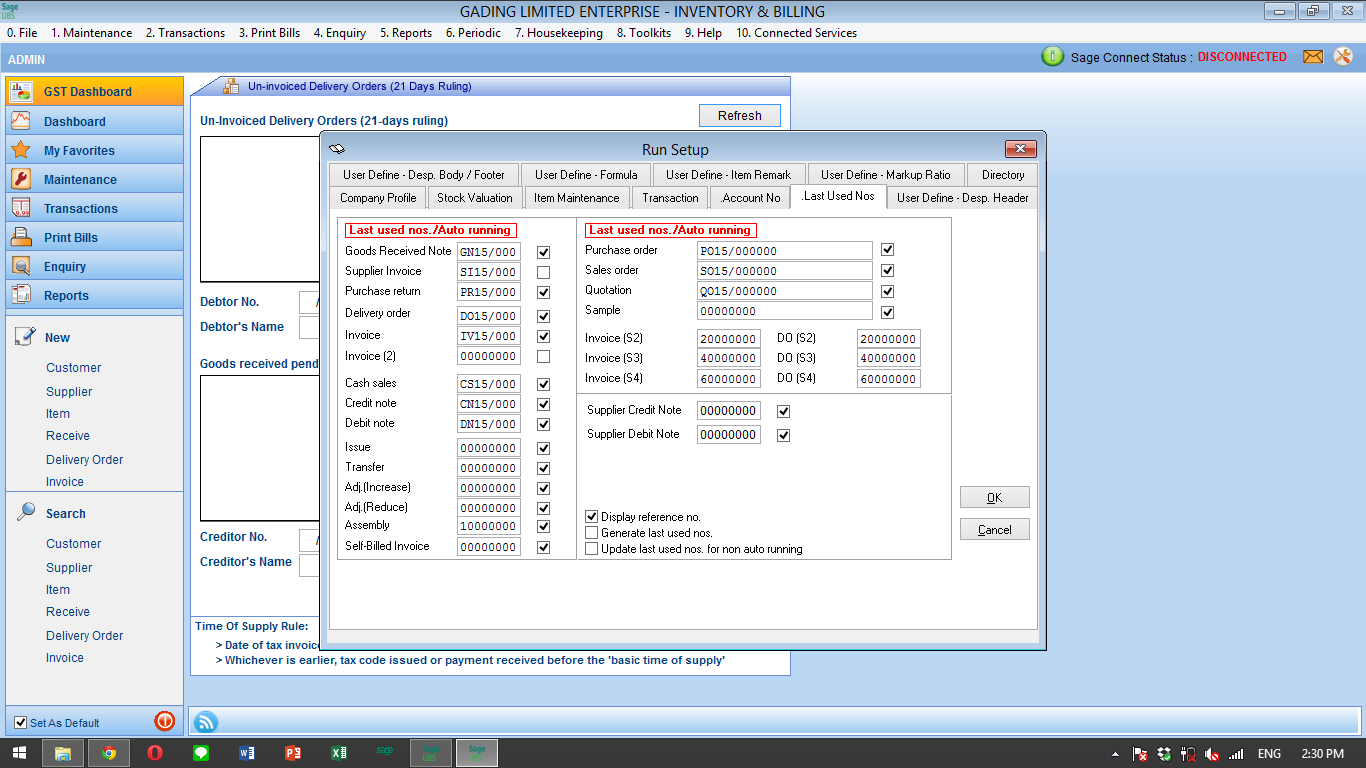Enable Update last used nos. for non auto running

tap(591, 549)
